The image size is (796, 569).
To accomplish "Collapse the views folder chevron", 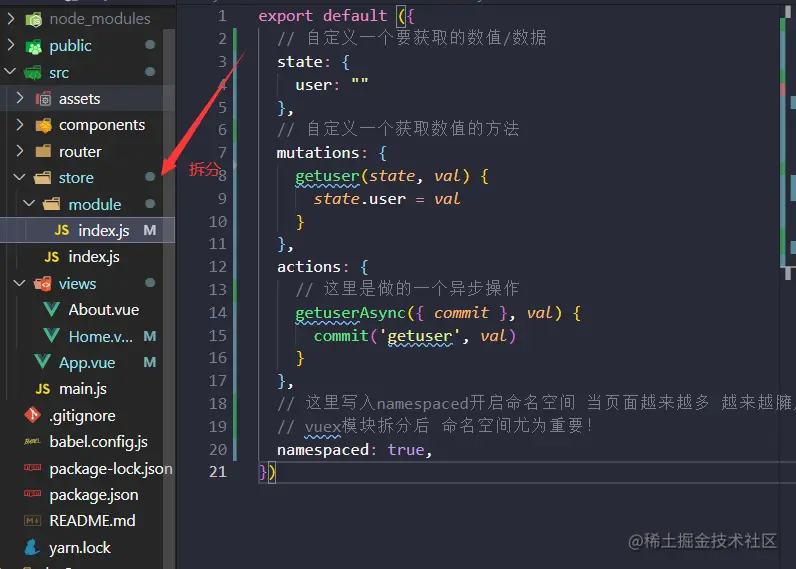I will pos(19,283).
